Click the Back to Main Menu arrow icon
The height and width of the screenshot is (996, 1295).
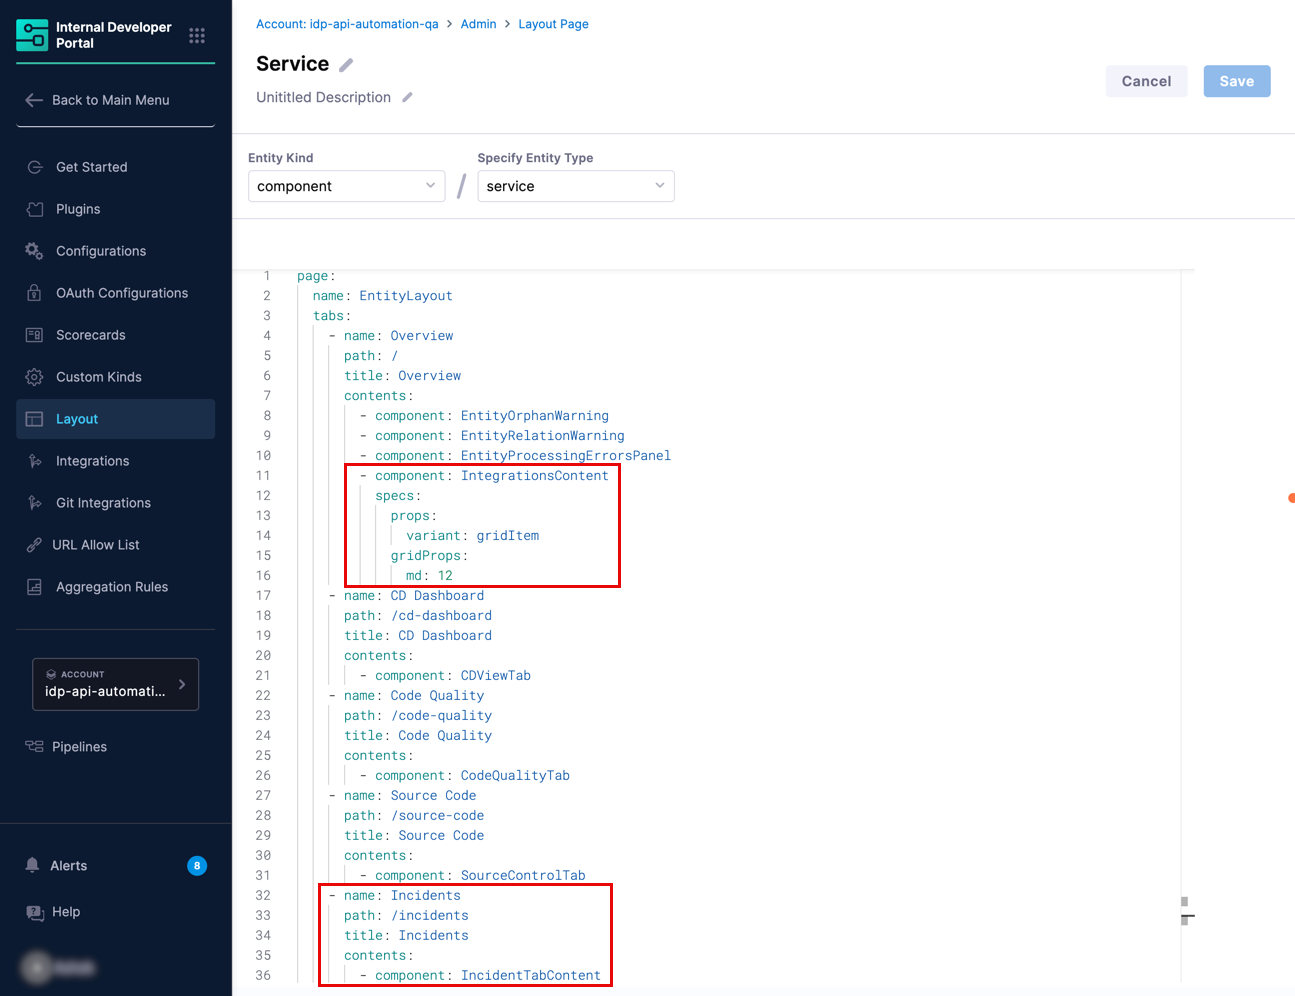point(34,100)
